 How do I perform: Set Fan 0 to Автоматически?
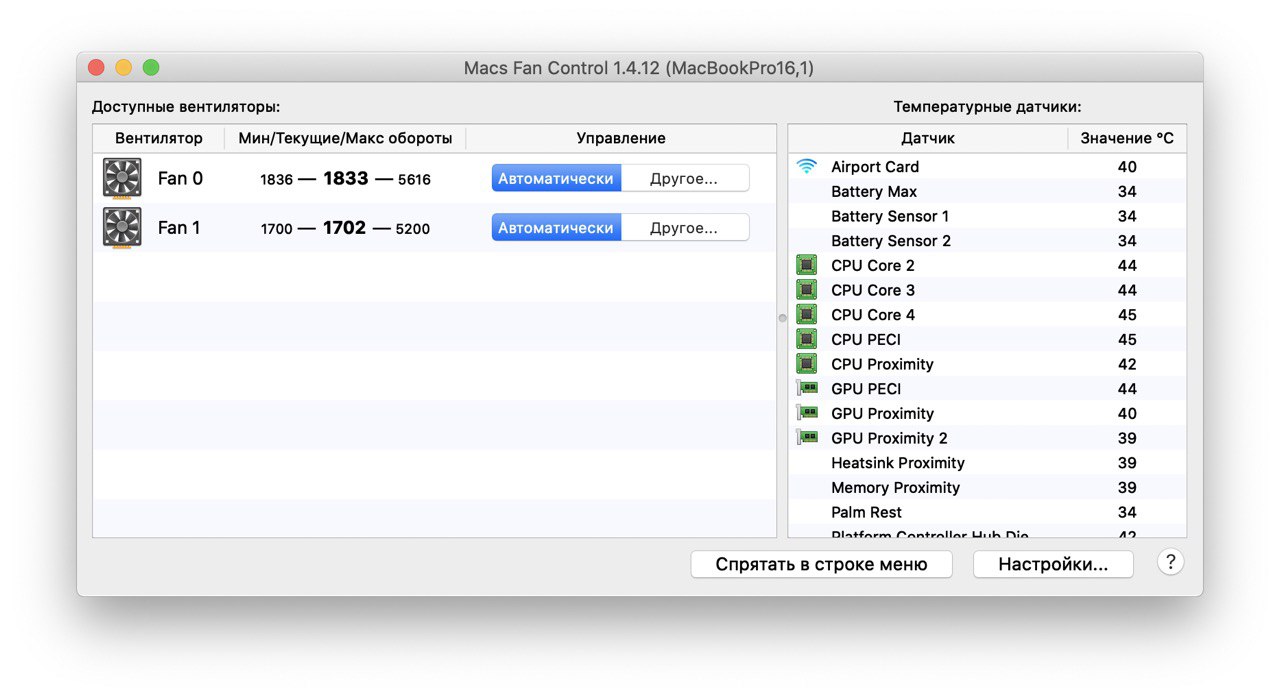point(556,179)
